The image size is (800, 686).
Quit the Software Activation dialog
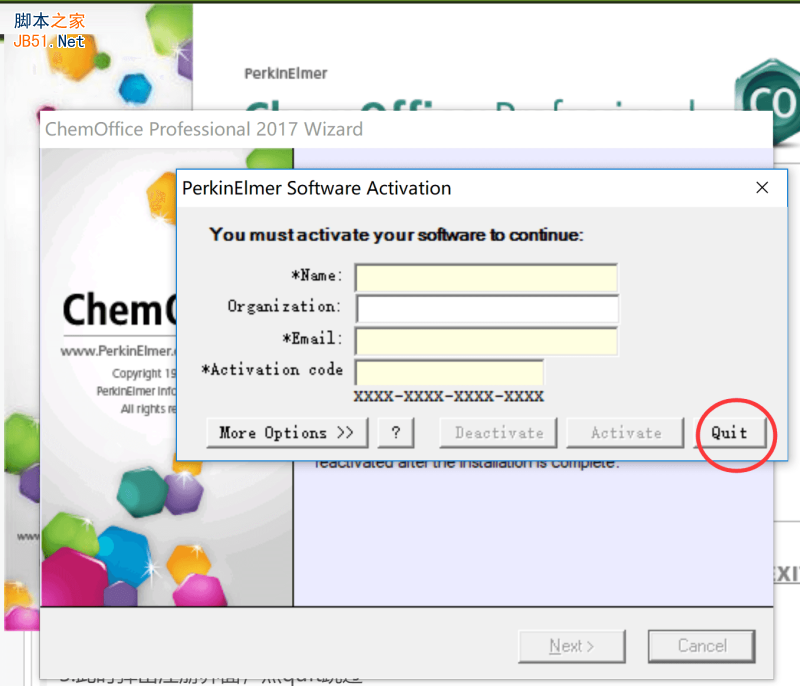point(730,433)
